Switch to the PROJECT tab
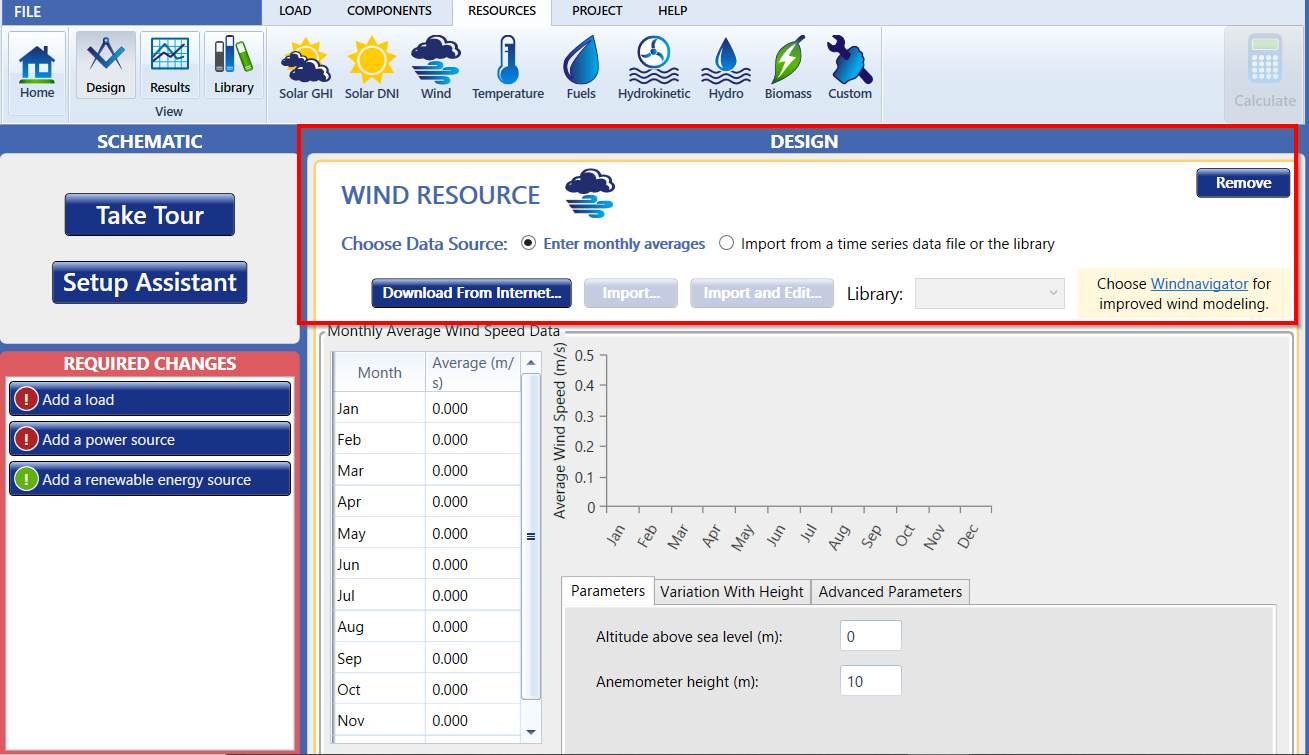Viewport: 1309px width, 755px height. 597,11
